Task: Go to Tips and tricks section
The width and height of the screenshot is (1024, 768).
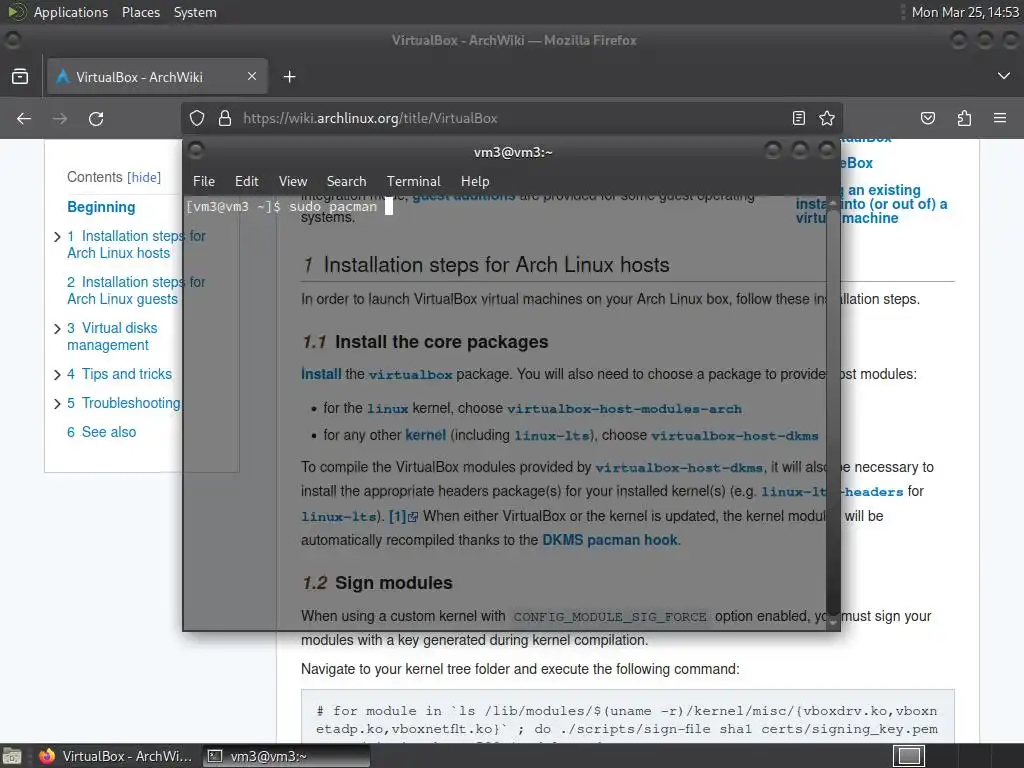Action: pyautogui.click(x=120, y=374)
